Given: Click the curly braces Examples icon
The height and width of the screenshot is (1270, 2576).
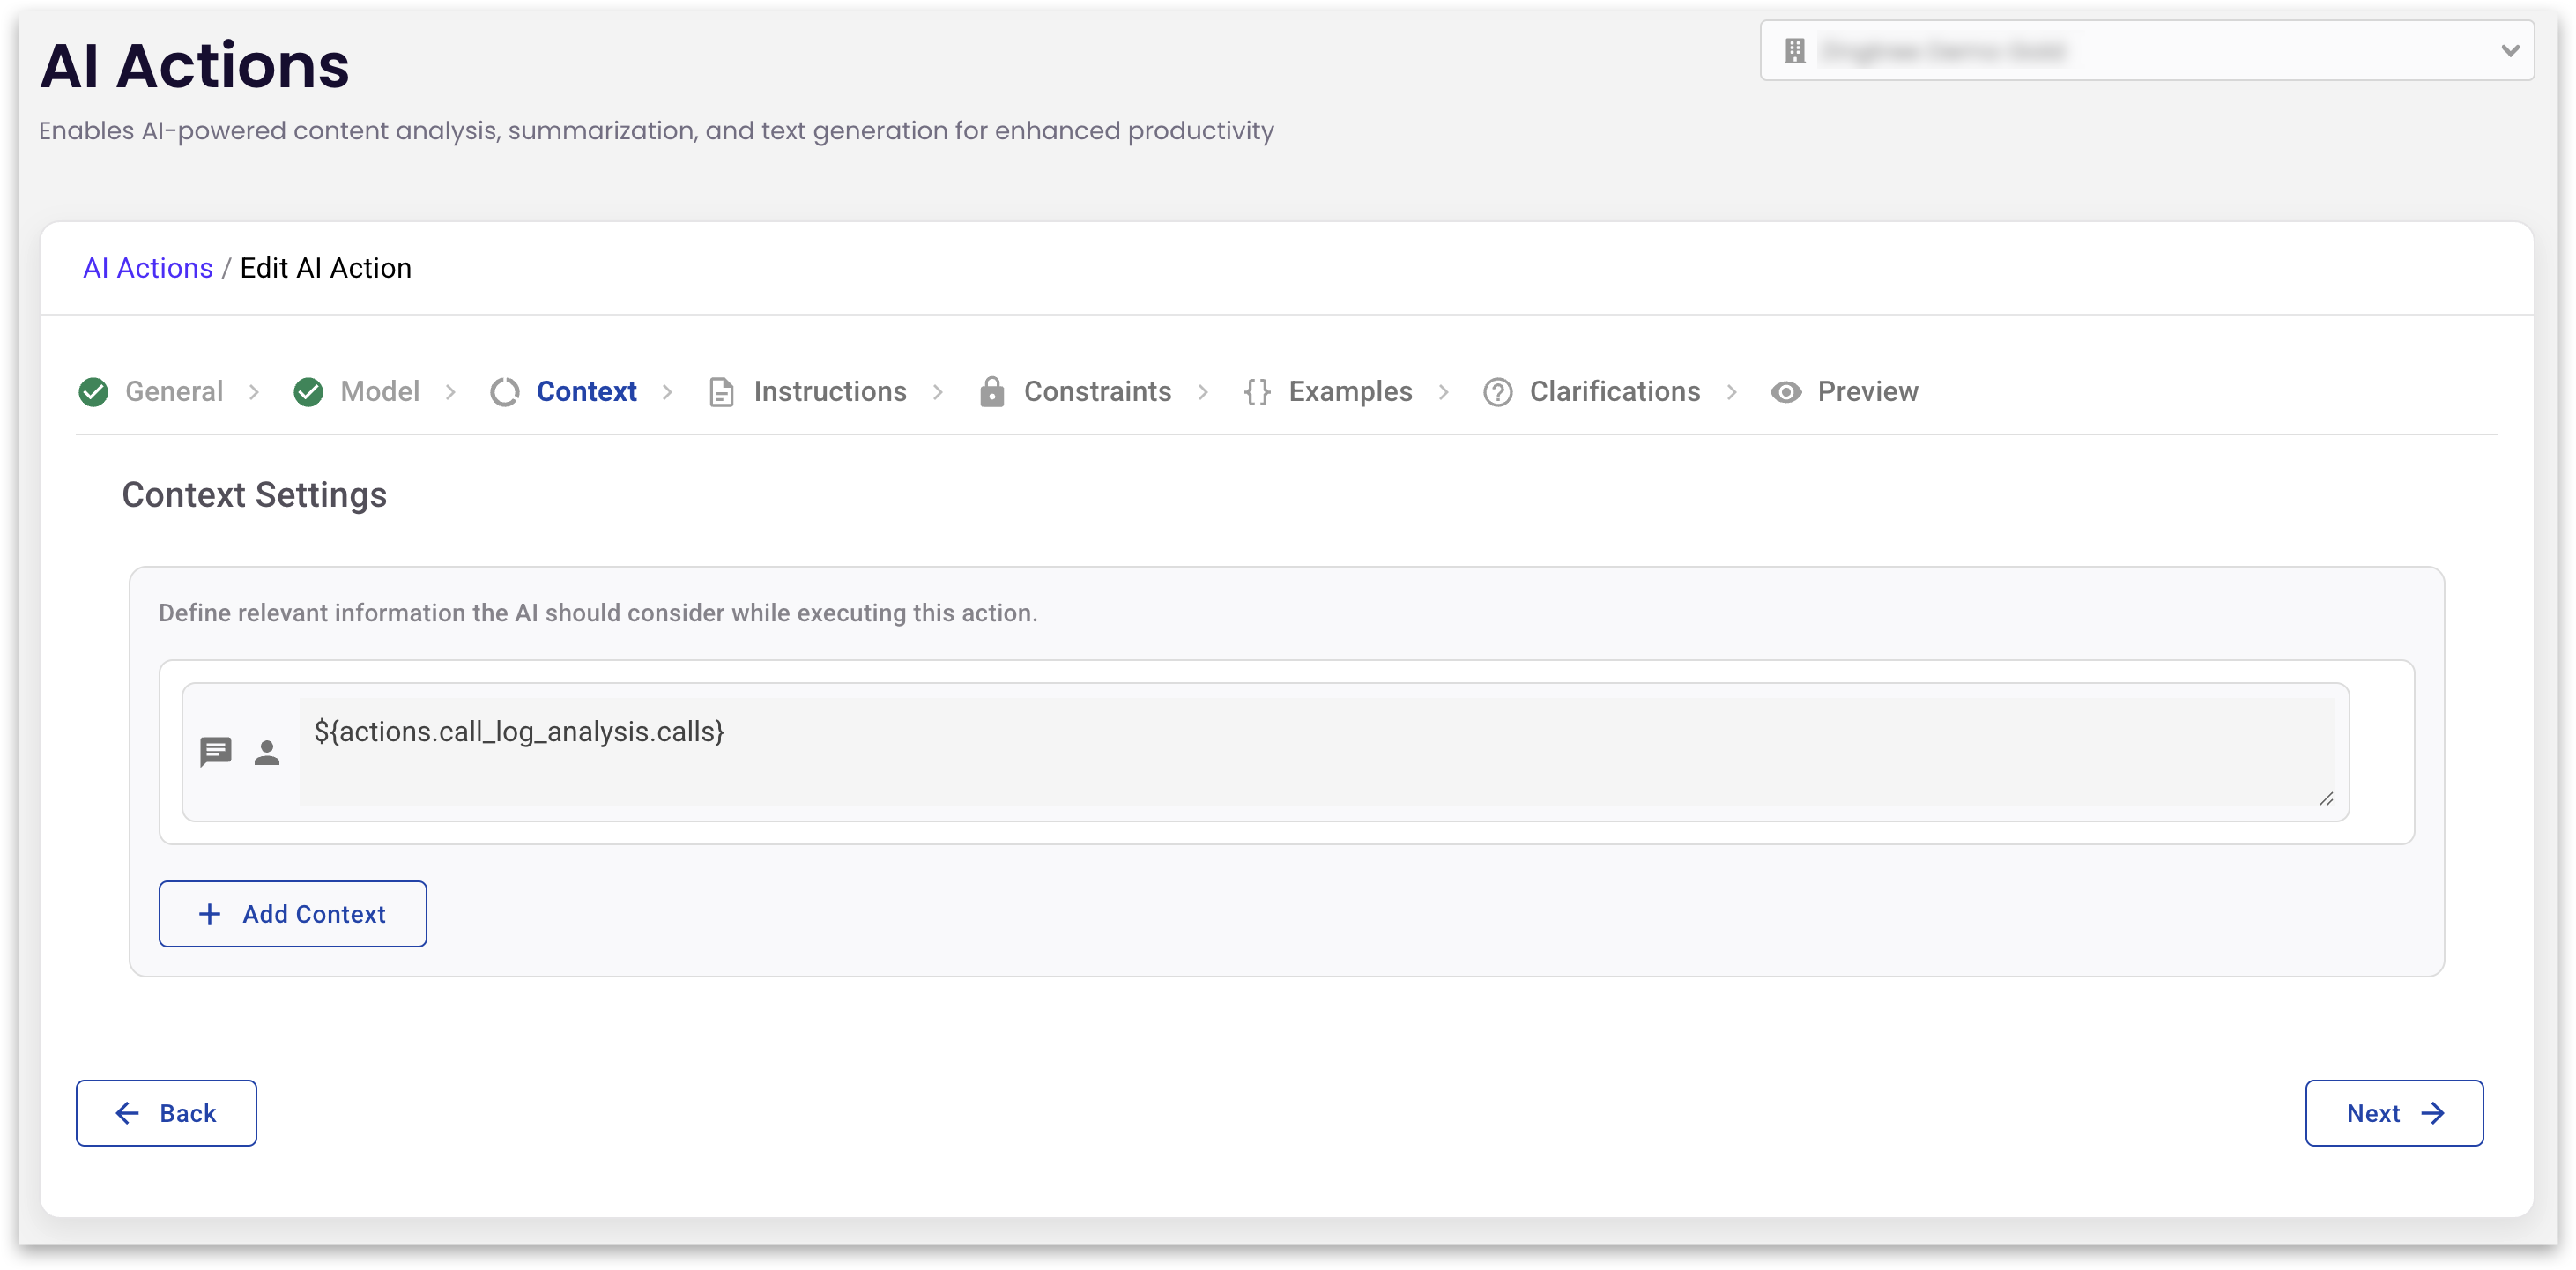Looking at the screenshot, I should pos(1256,392).
